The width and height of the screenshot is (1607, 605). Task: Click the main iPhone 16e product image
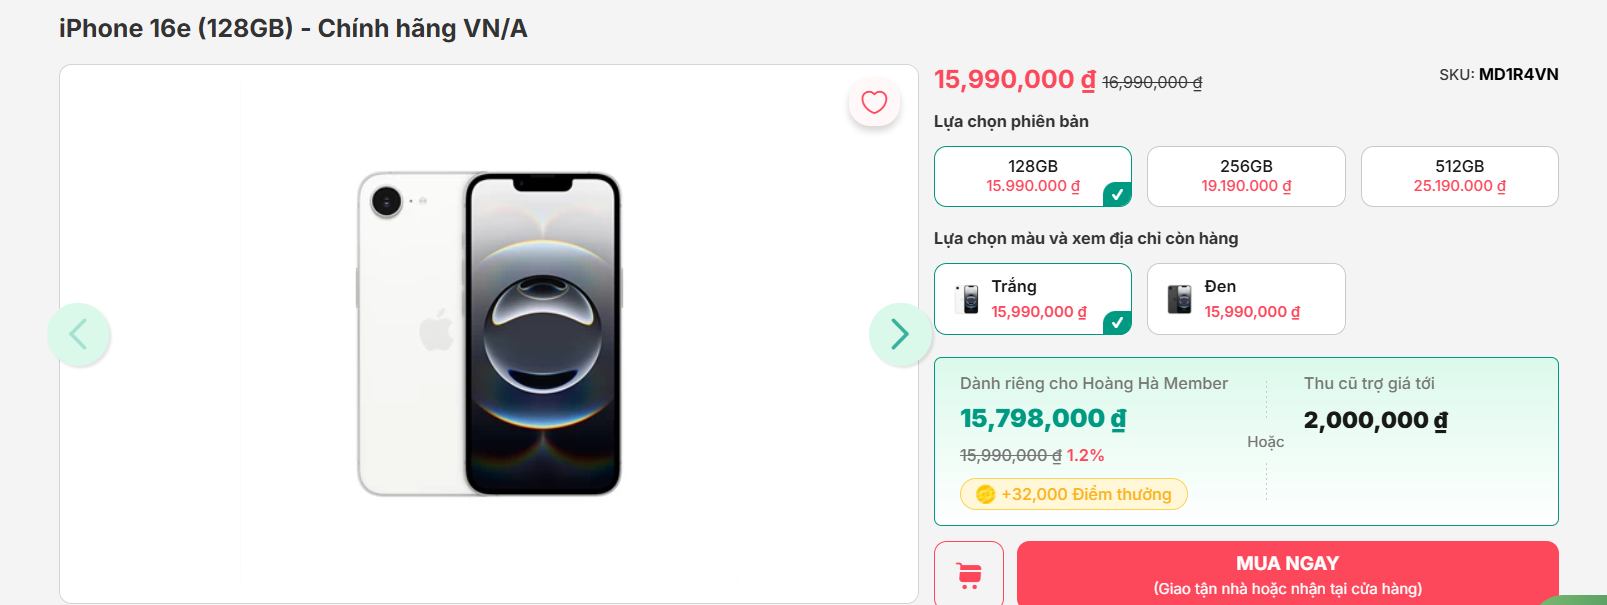pyautogui.click(x=490, y=335)
